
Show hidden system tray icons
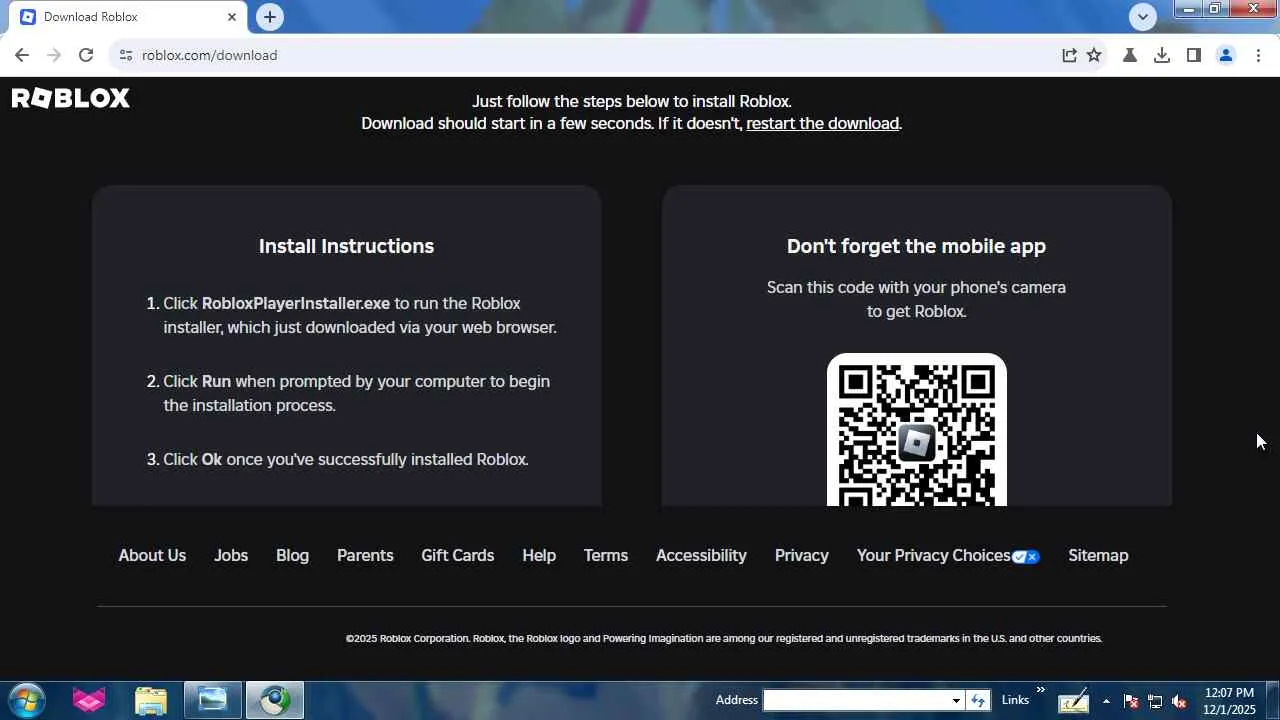[1106, 701]
